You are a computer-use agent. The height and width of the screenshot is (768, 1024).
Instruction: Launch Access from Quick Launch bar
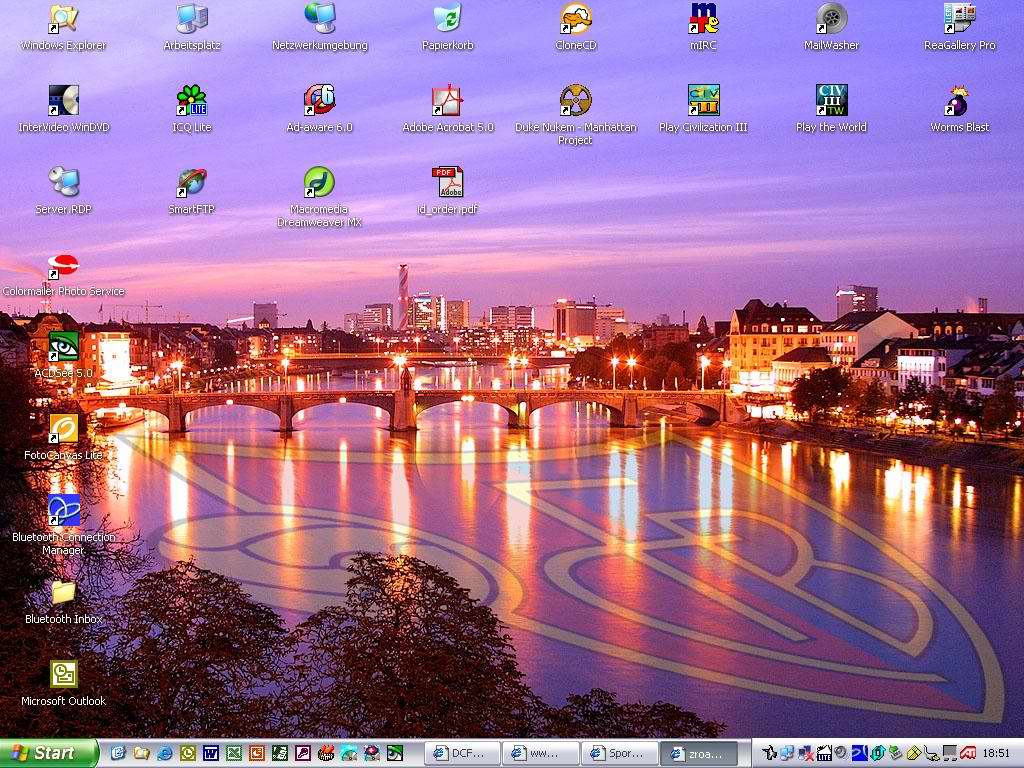(303, 753)
